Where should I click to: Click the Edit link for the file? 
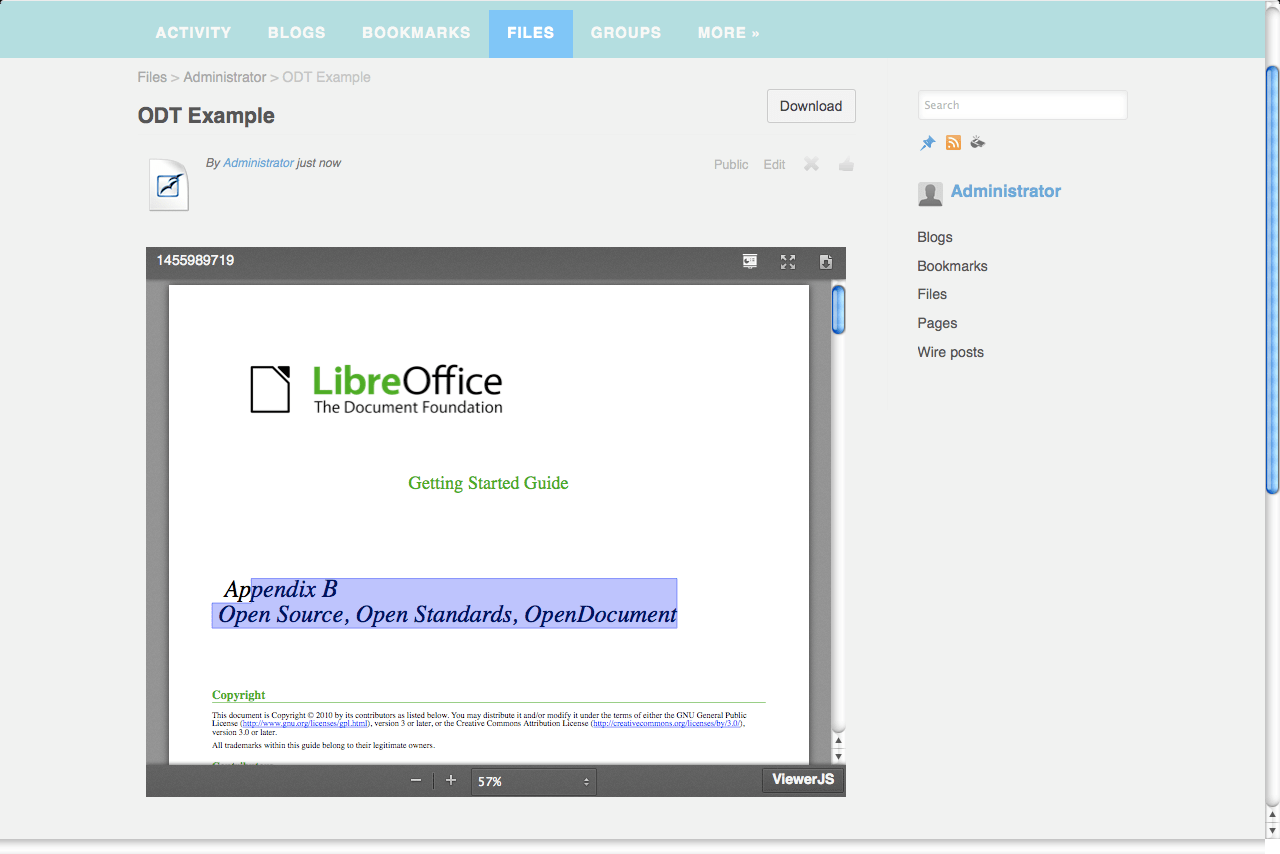(774, 164)
